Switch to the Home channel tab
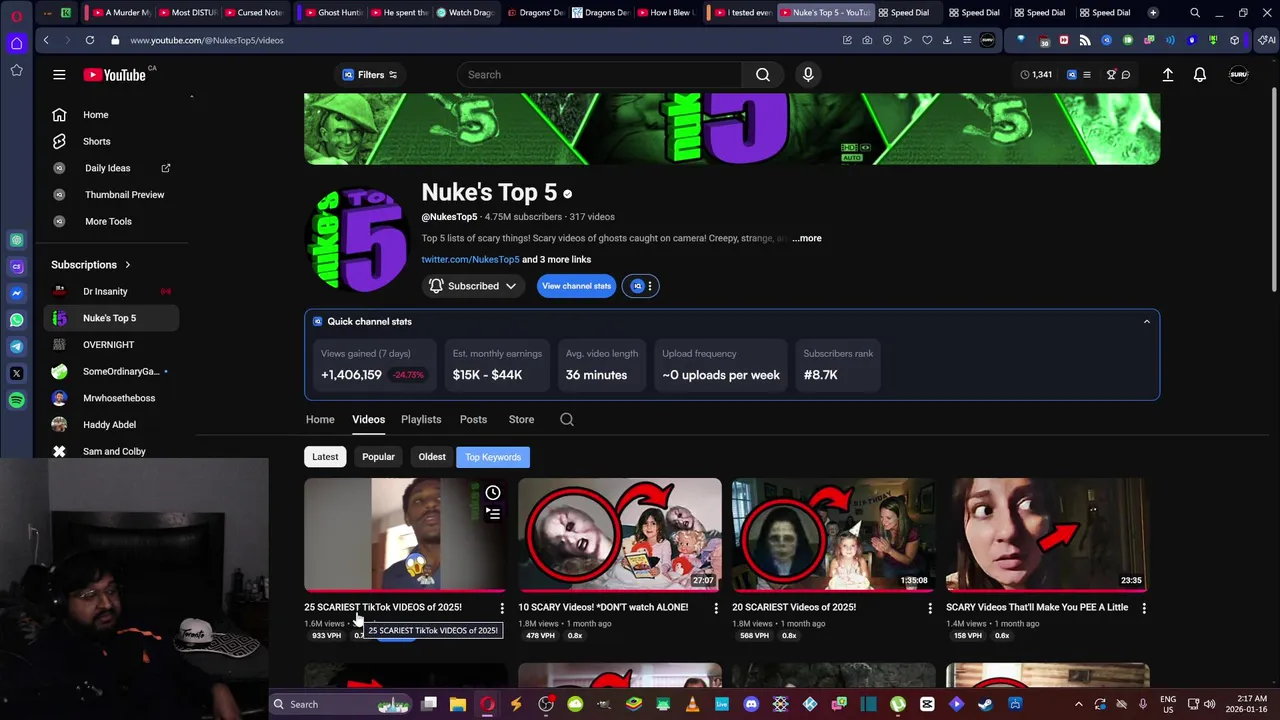 320,420
